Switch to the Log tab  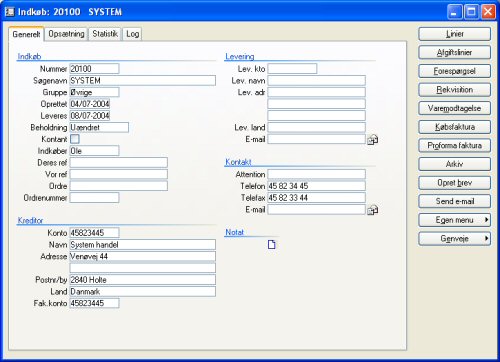coord(132,34)
